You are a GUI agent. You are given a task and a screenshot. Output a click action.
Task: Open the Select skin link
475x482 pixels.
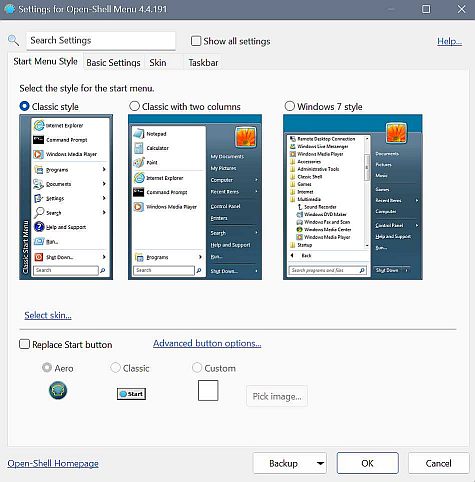coord(48,315)
